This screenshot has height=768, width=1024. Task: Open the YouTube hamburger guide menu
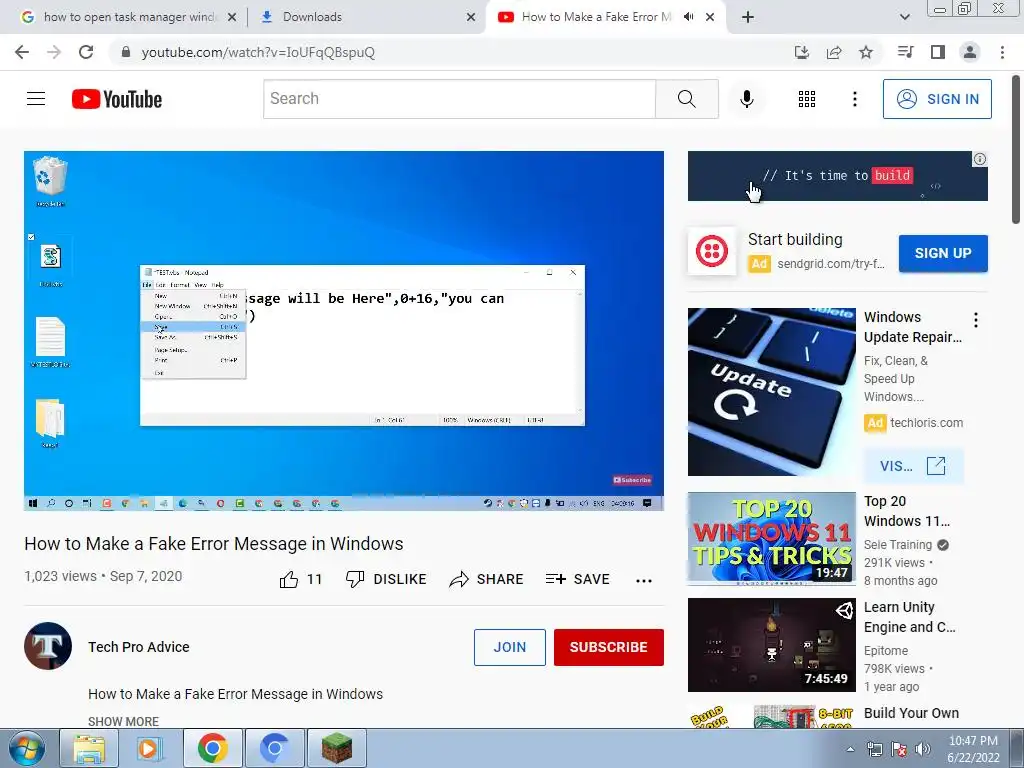pos(36,99)
